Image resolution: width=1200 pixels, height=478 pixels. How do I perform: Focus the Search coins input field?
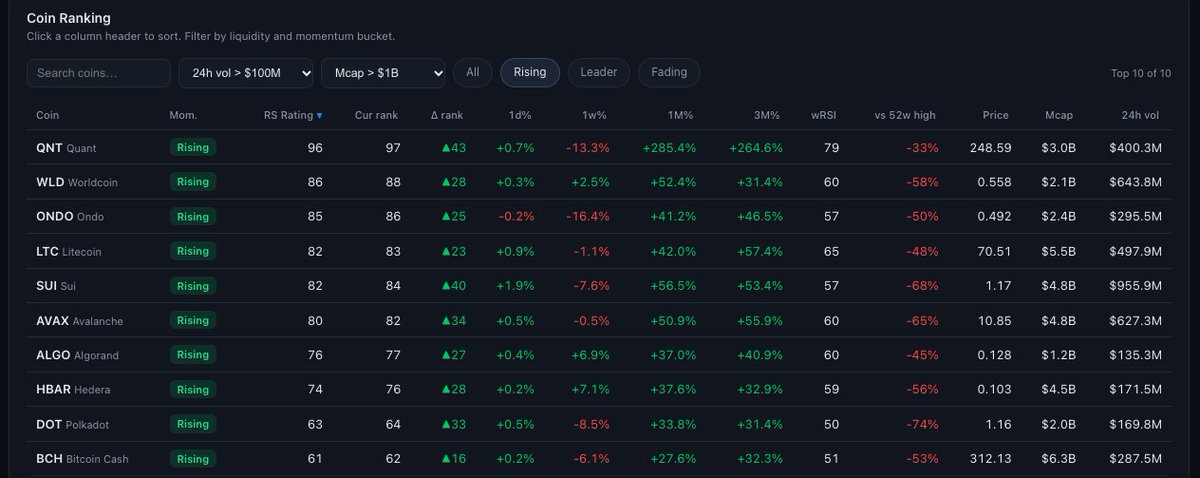pos(99,73)
